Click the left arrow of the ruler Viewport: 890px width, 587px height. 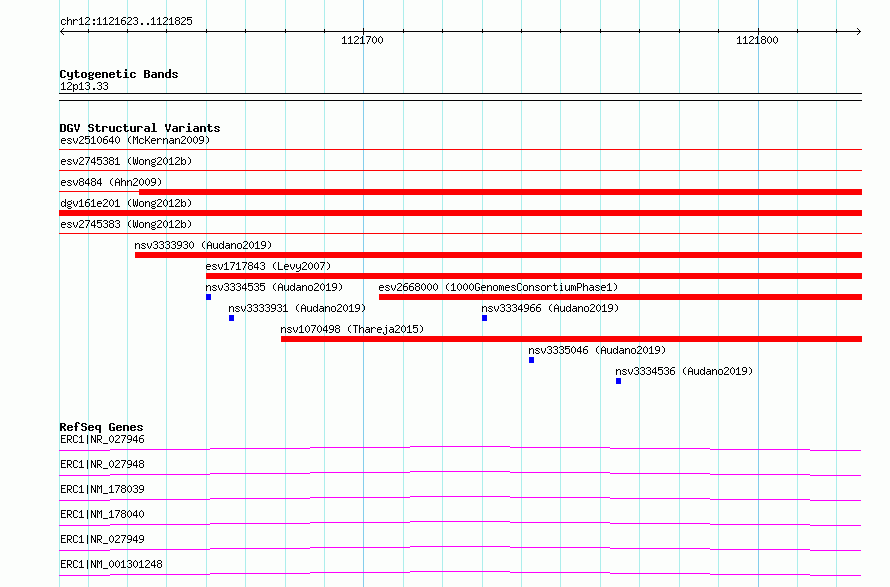coord(62,31)
